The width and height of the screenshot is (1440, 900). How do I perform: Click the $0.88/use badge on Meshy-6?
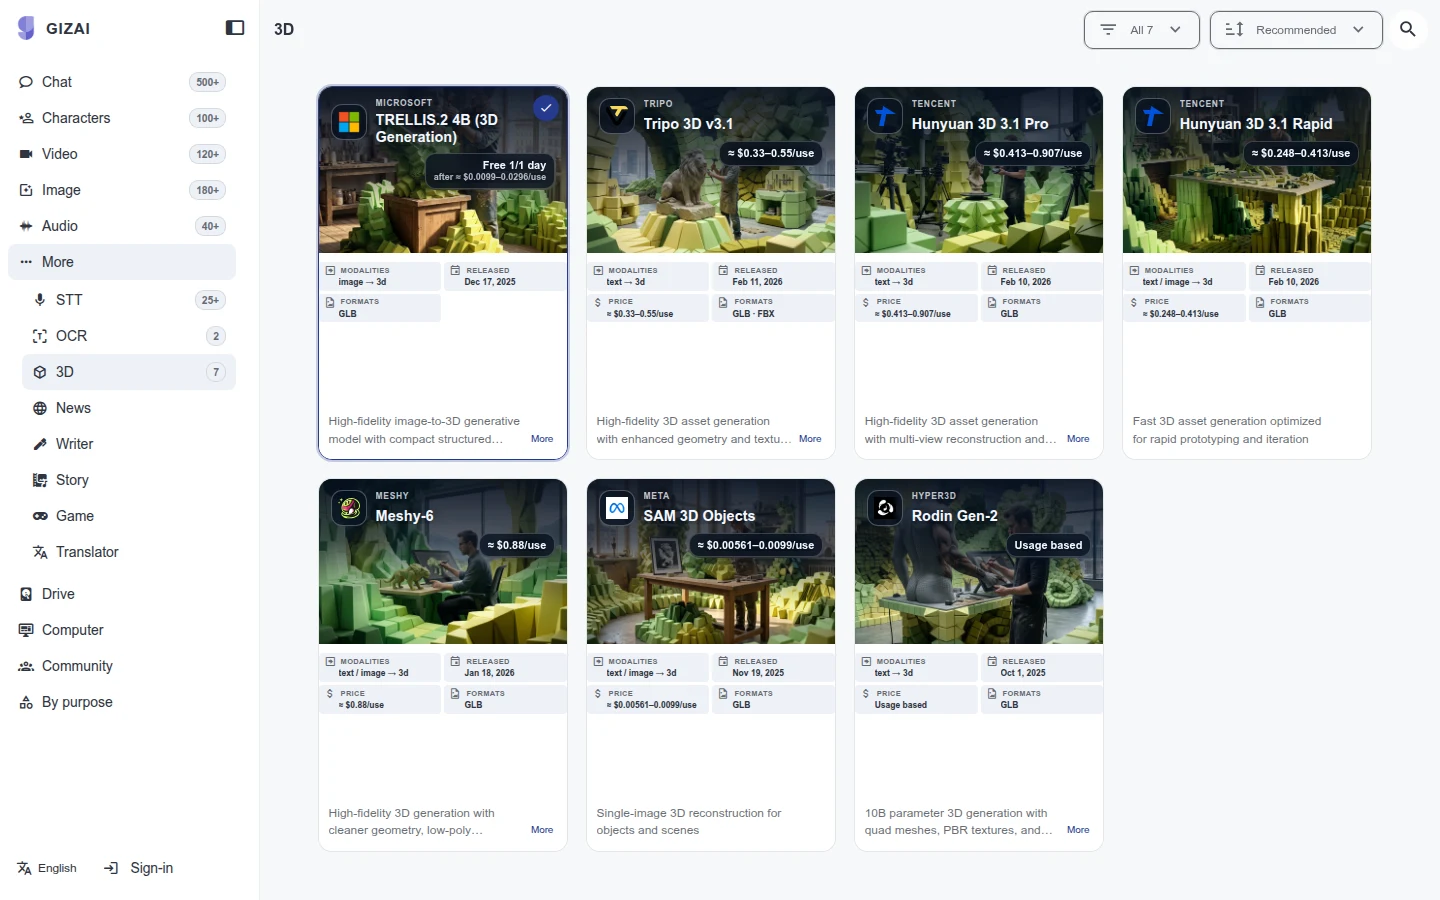coord(517,545)
